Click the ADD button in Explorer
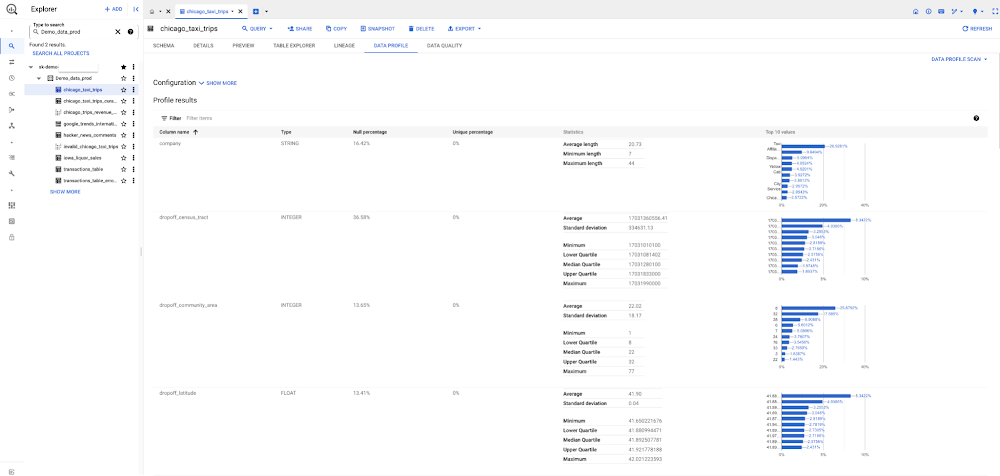Viewport: 1000px width, 476px height. [114, 10]
